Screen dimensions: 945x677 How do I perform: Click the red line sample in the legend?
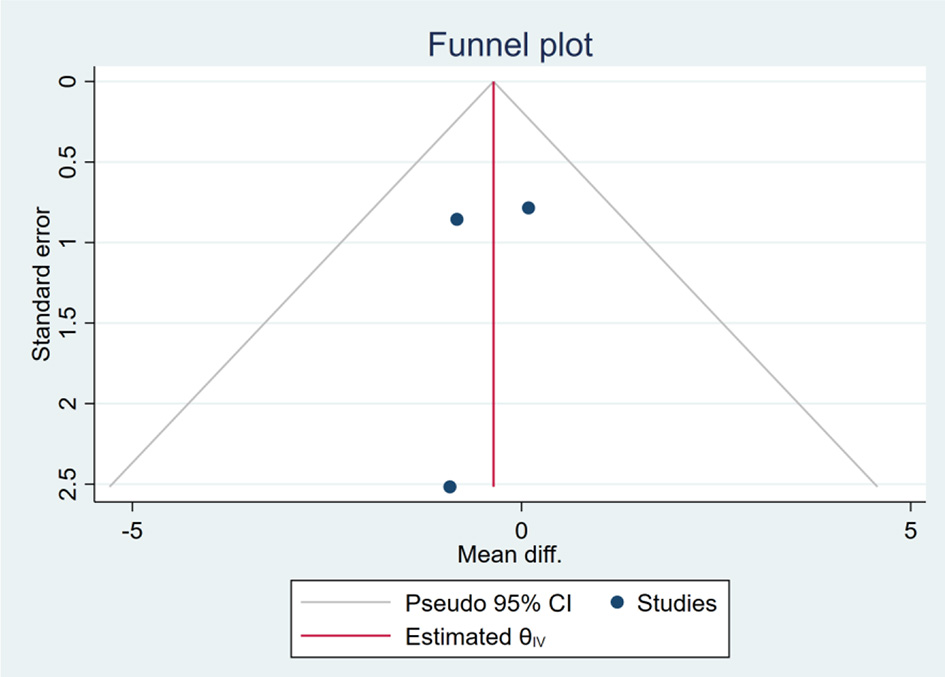pyautogui.click(x=344, y=635)
